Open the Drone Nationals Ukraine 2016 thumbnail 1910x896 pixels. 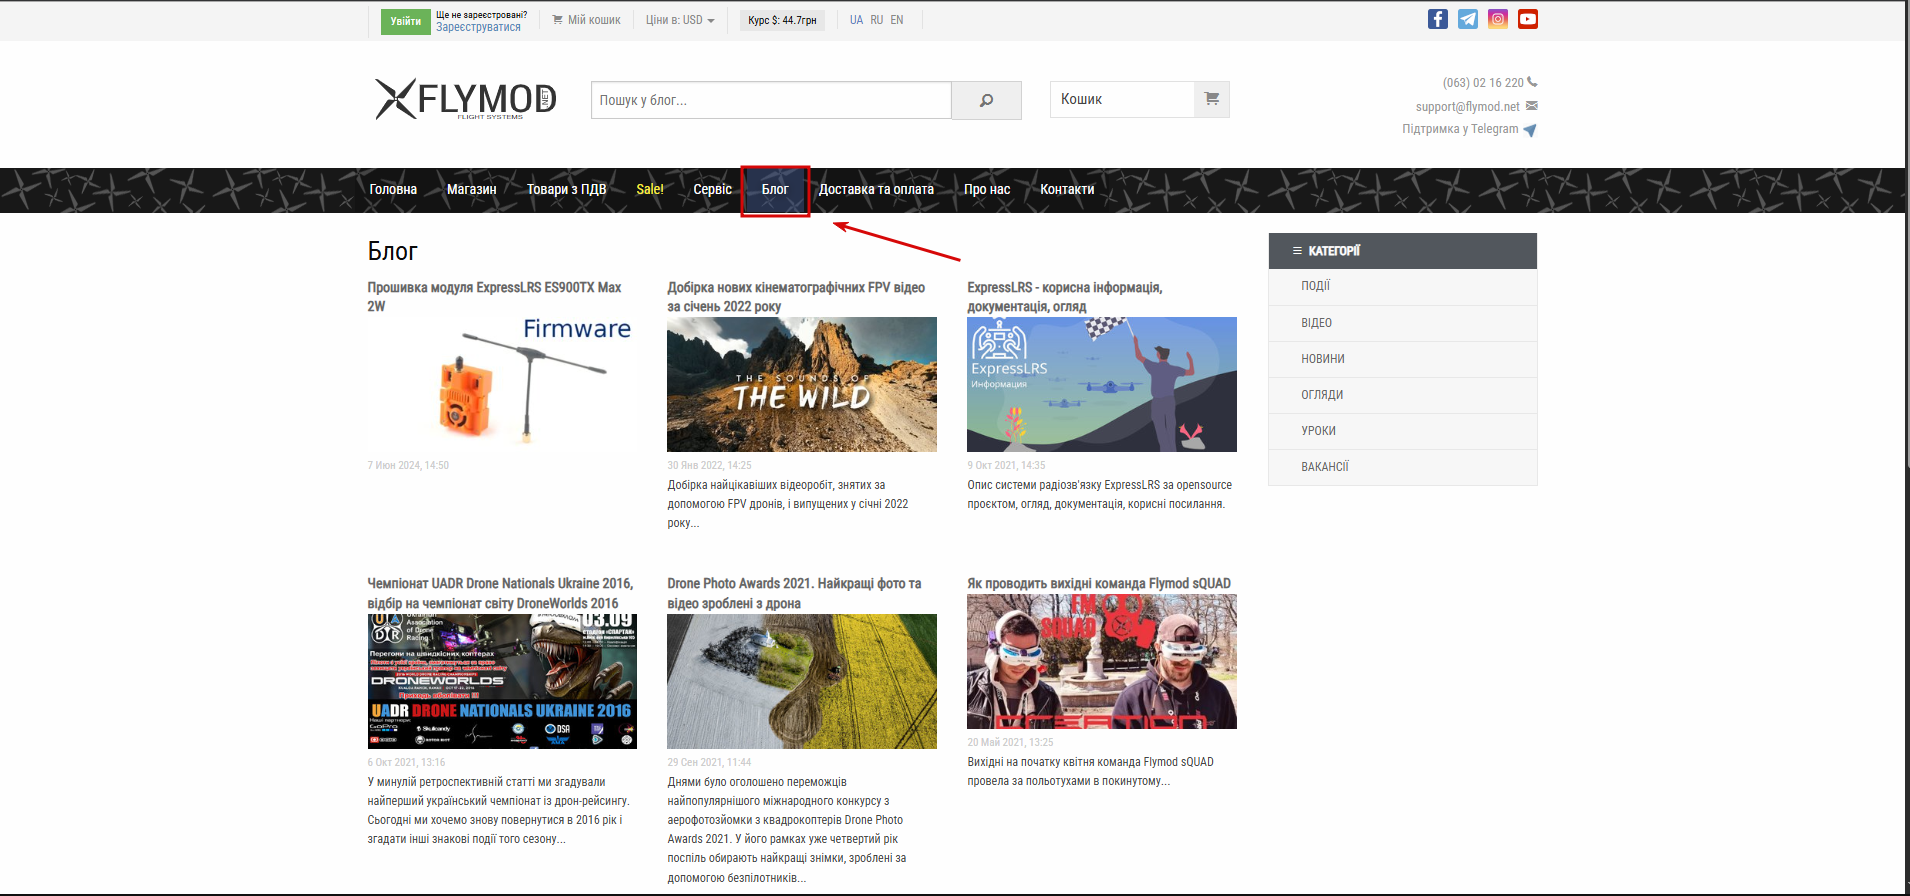pyautogui.click(x=502, y=681)
